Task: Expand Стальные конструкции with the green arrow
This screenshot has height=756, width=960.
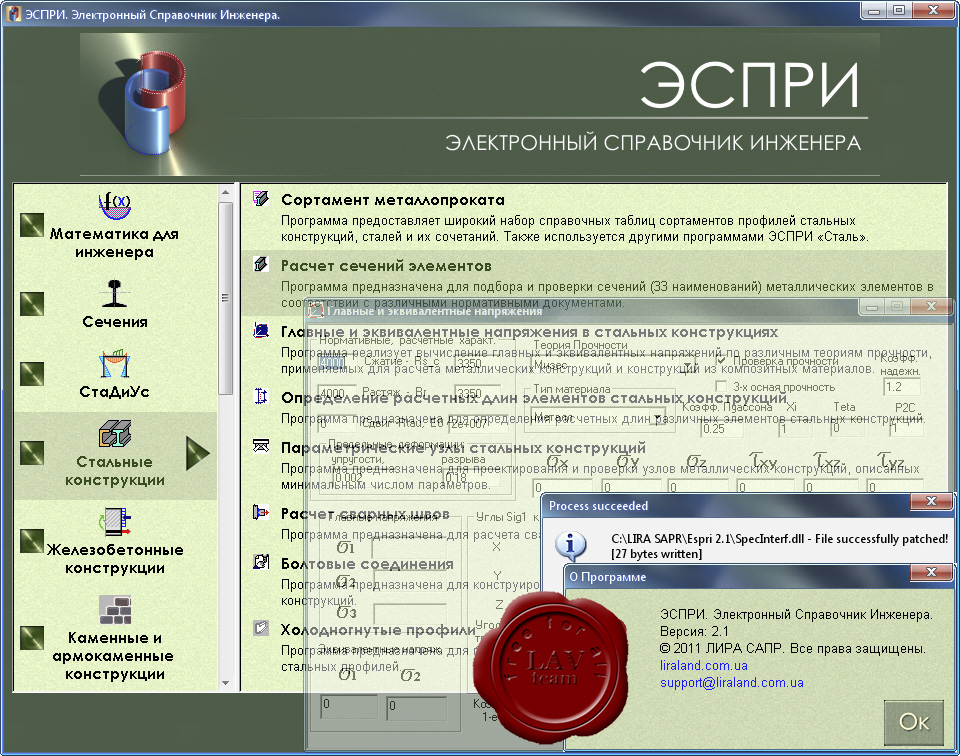Action: (198, 454)
